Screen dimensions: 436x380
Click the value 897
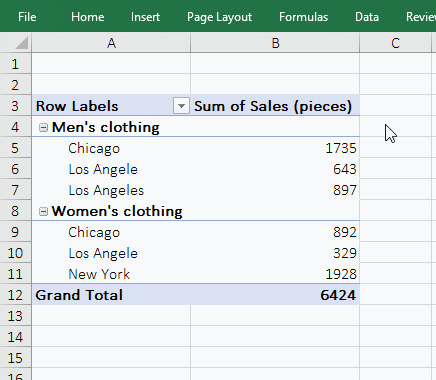click(x=345, y=190)
